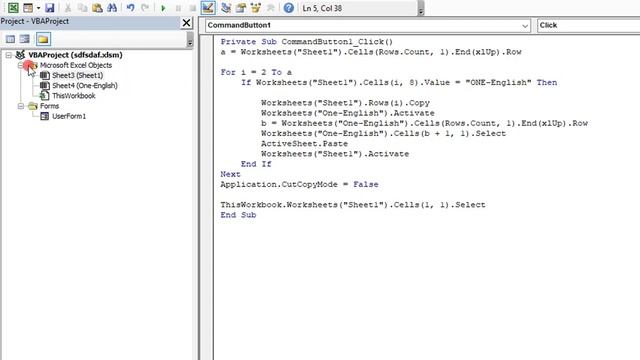Click the 'Worksheets("Sheet1").Activate' line
Screen dimensions: 640x360
point(335,154)
